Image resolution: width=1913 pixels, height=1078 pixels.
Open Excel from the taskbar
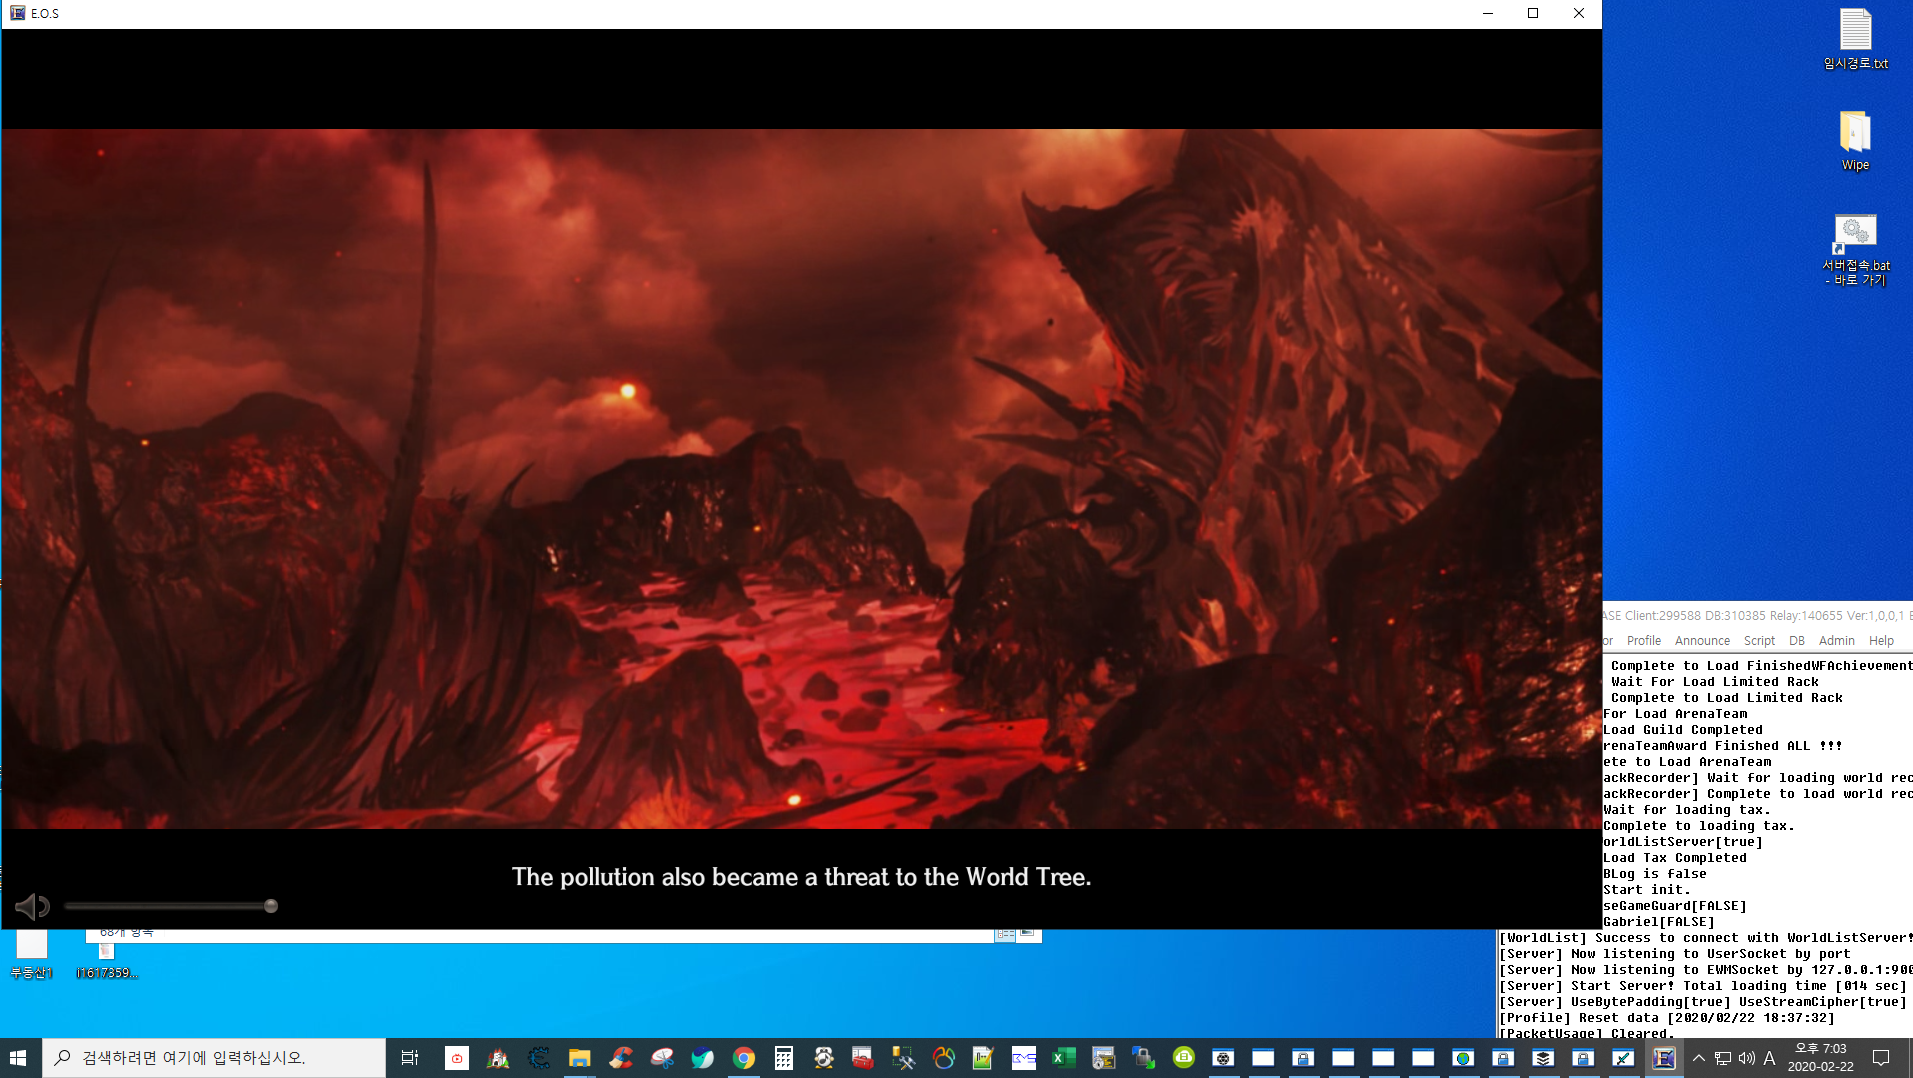point(1063,1058)
